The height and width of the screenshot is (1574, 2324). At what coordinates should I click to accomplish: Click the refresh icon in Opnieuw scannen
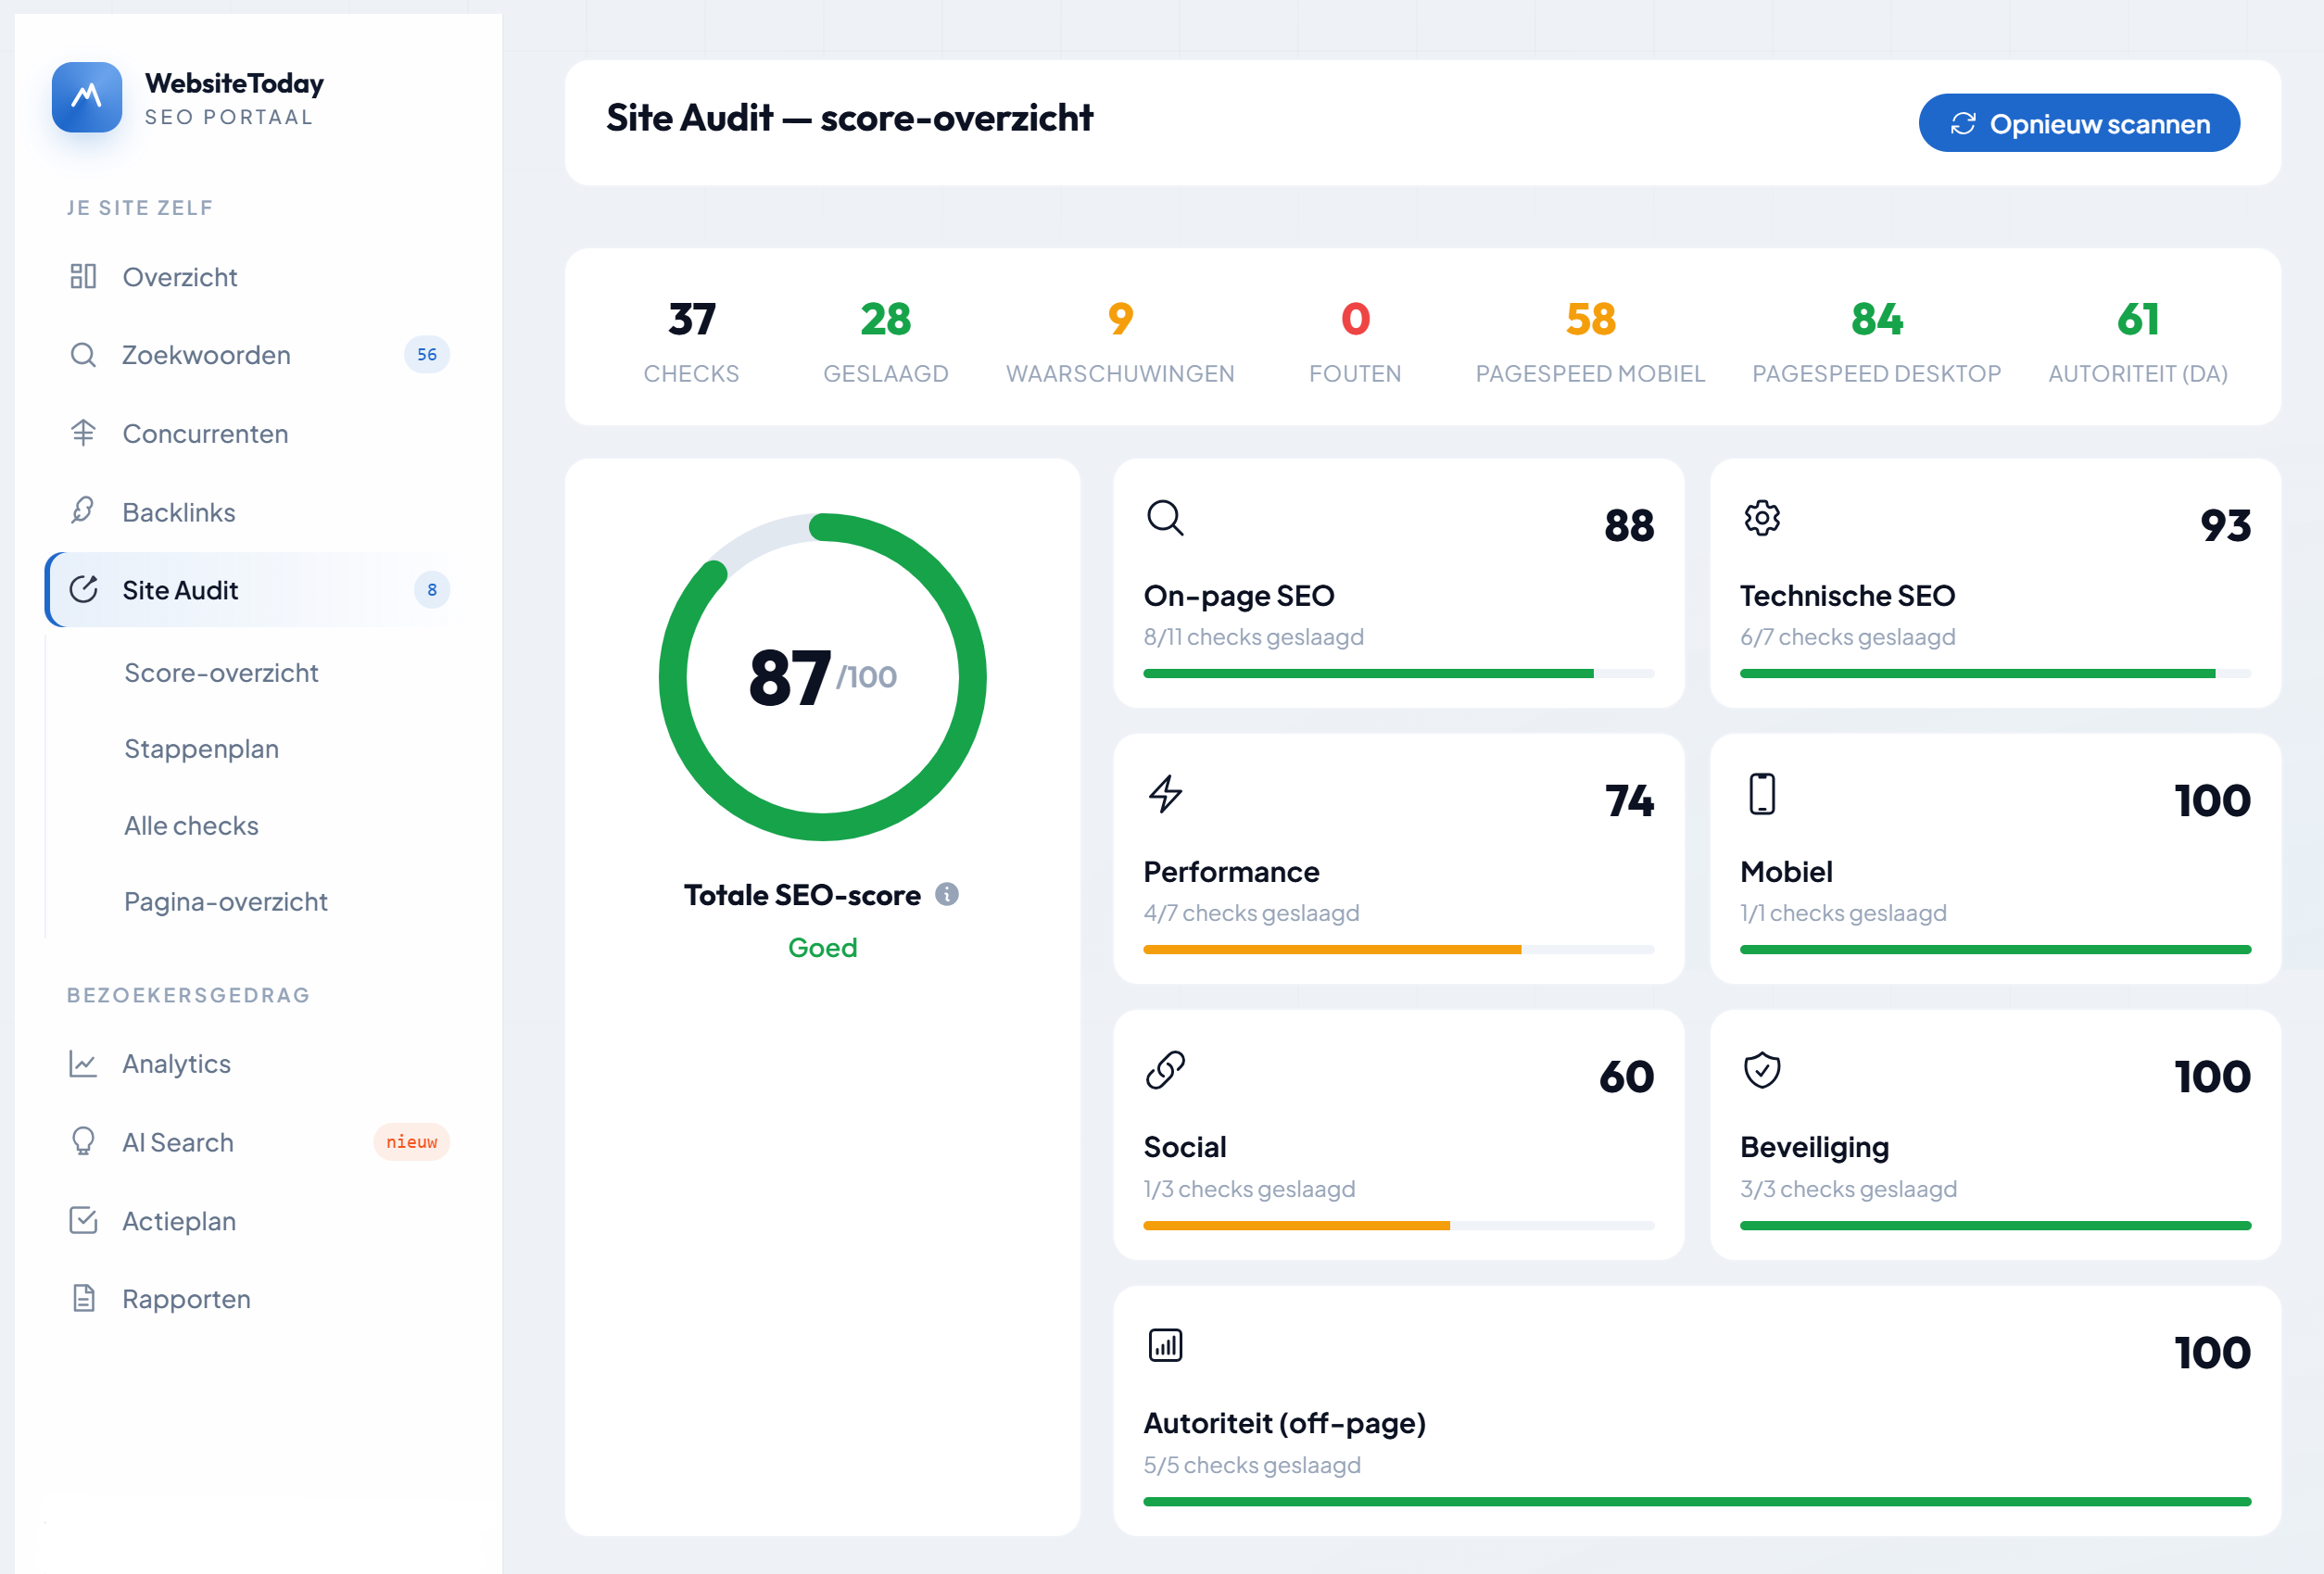pyautogui.click(x=1963, y=124)
